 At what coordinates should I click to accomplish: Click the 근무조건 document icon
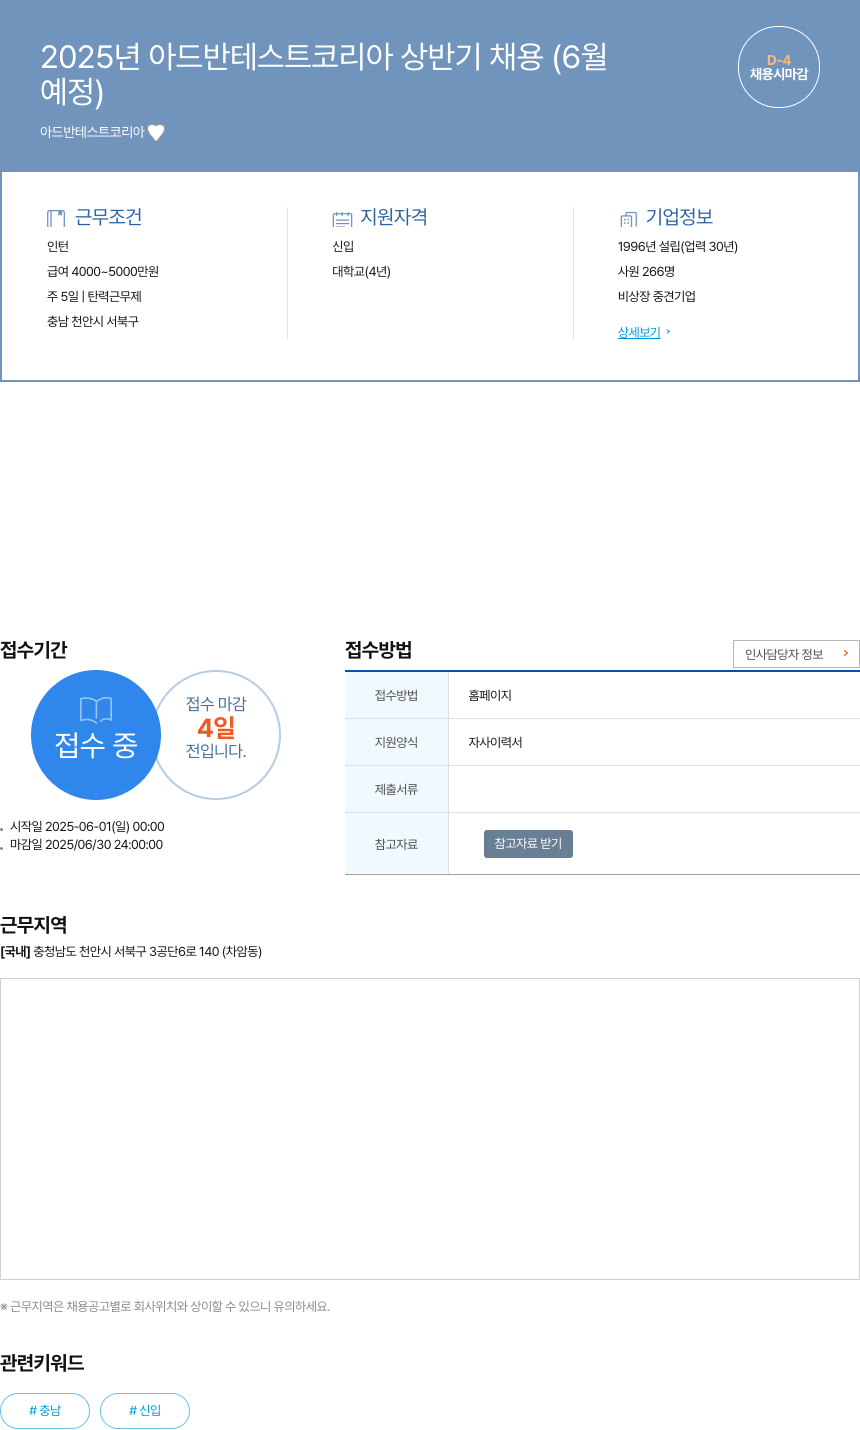click(x=56, y=218)
